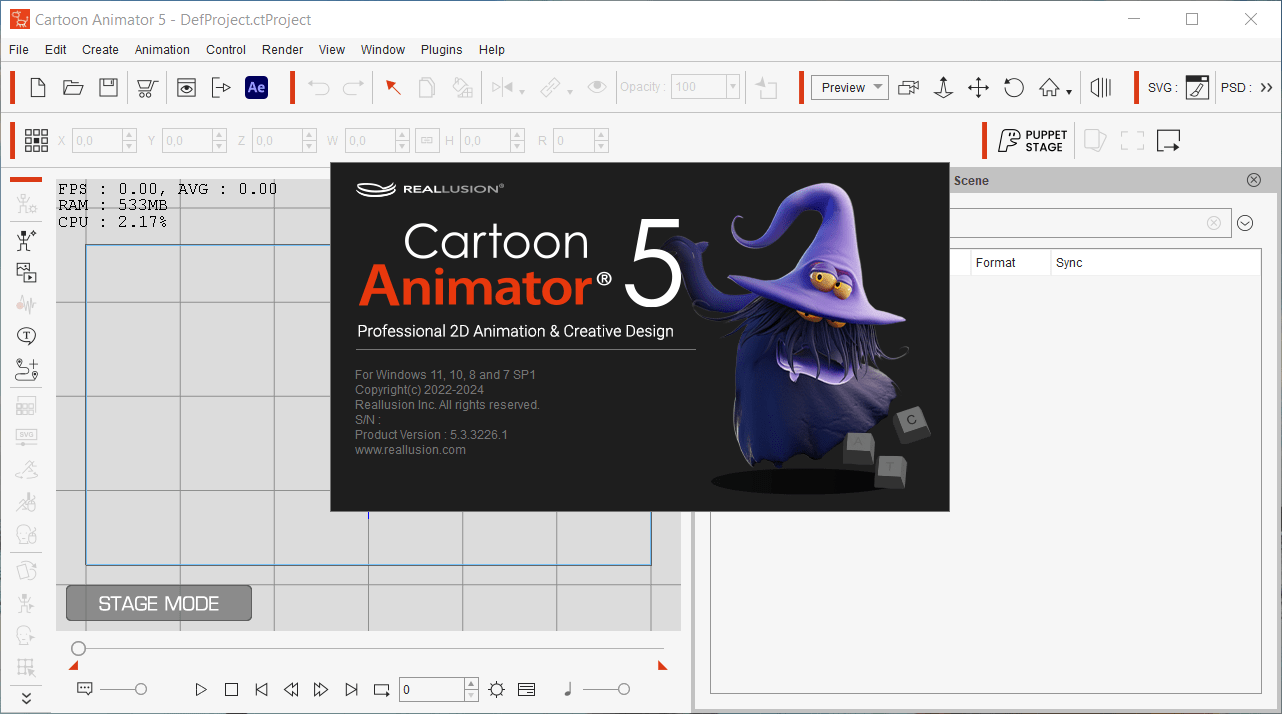This screenshot has height=714, width=1282.
Task: Jump to the start frame
Action: click(x=261, y=689)
